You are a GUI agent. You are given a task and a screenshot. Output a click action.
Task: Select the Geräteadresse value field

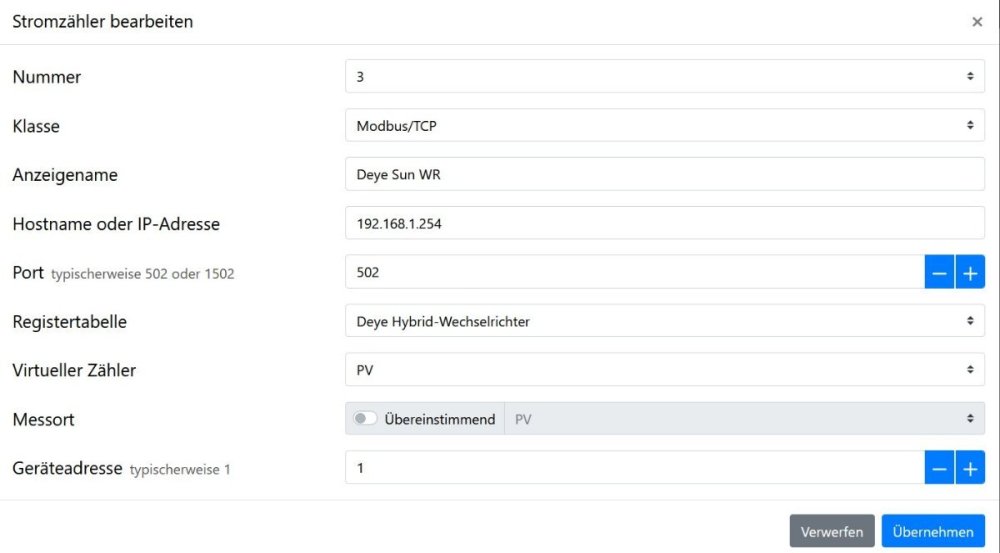(x=634, y=468)
